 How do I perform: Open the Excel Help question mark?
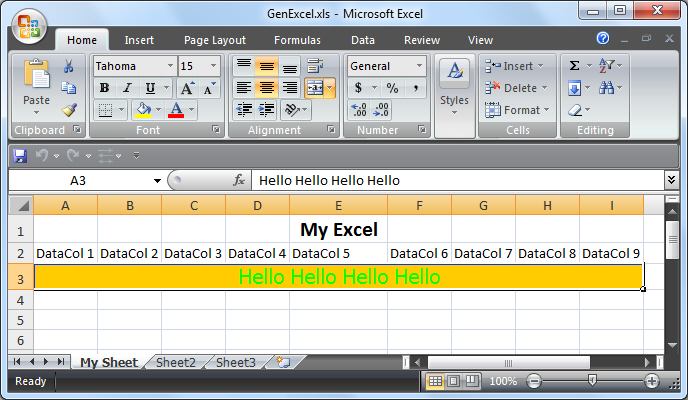pos(603,38)
